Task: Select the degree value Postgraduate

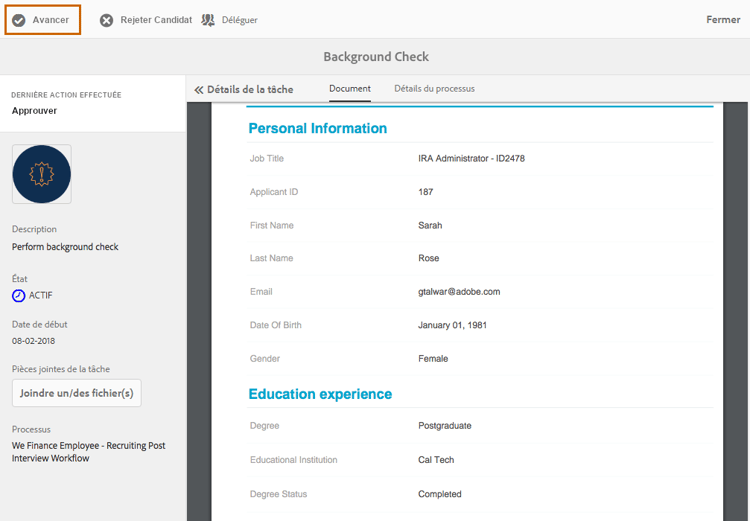Action: [445, 426]
